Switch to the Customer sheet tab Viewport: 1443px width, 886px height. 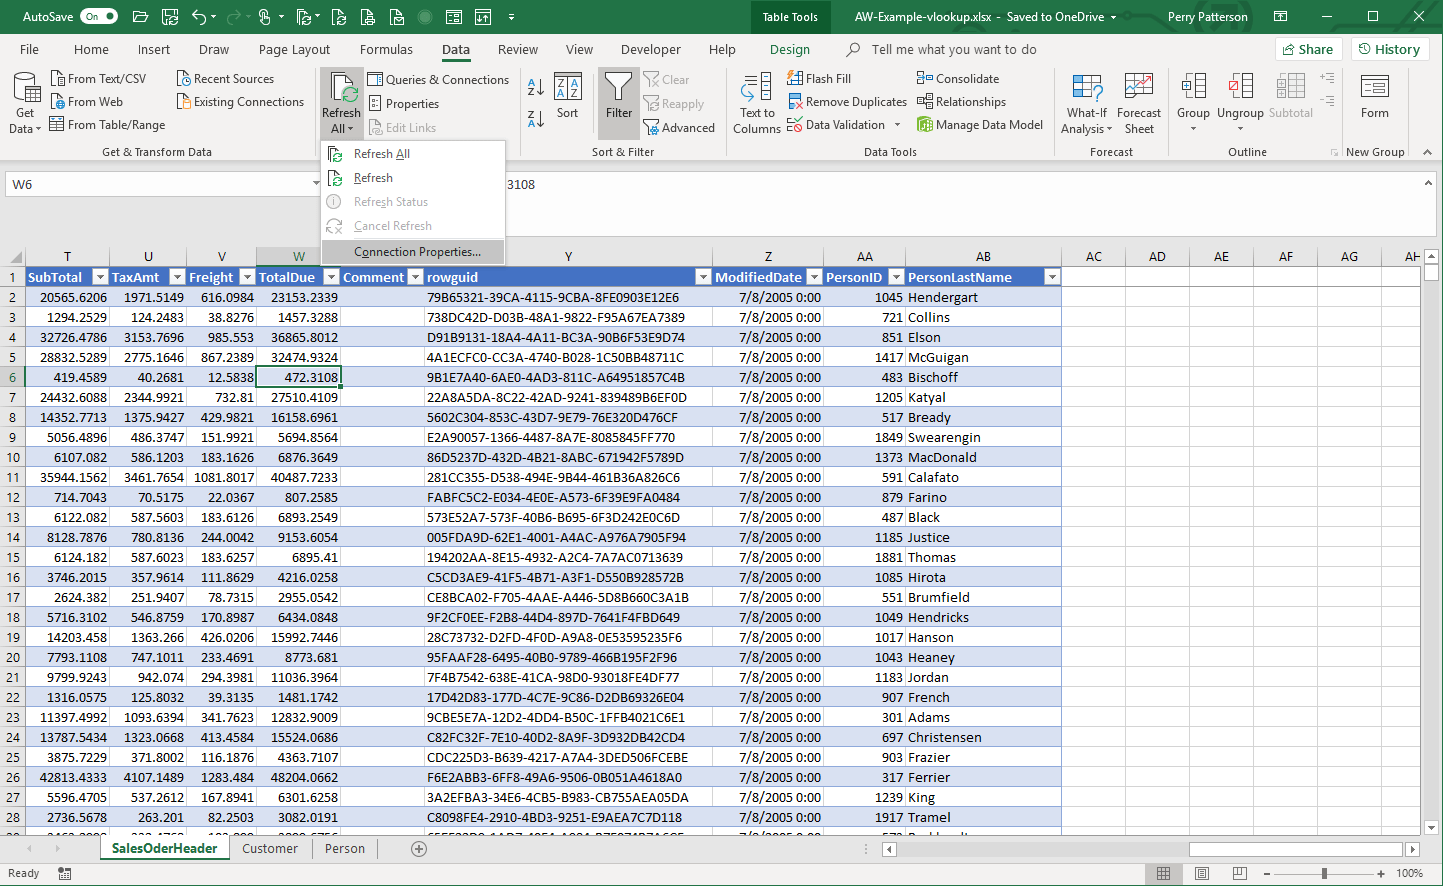(x=270, y=848)
